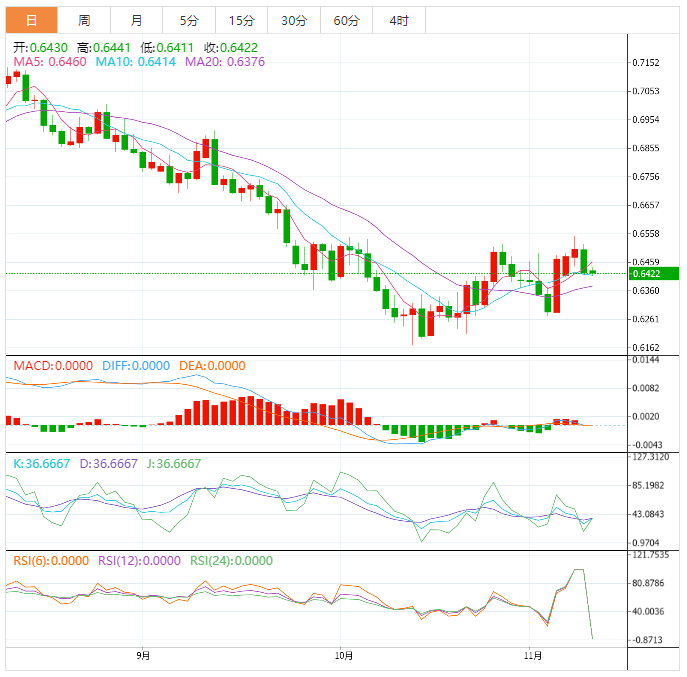Click the MA5 moving average label
This screenshot has width=687, height=677.
click(49, 62)
